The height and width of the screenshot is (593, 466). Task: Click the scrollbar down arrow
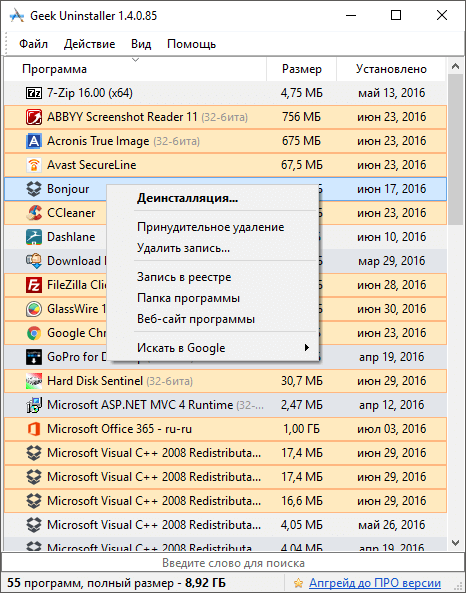click(455, 543)
